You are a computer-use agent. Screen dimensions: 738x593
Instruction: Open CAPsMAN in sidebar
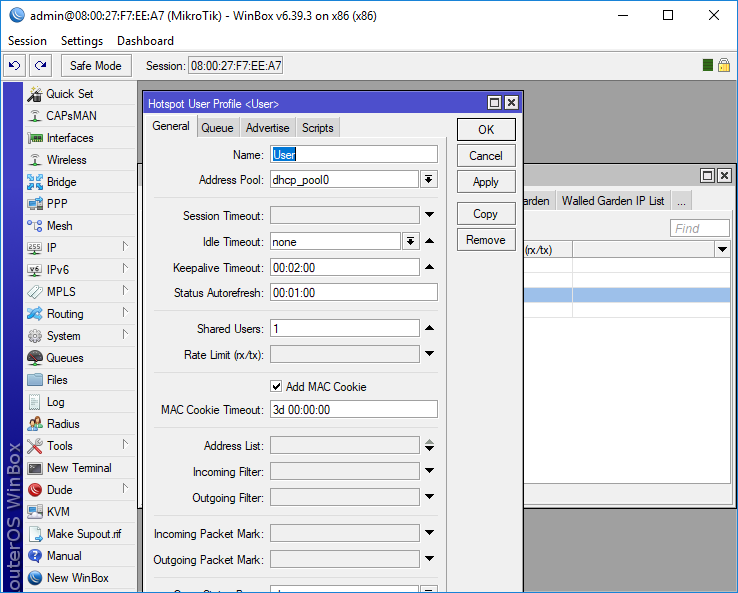click(x=80, y=116)
